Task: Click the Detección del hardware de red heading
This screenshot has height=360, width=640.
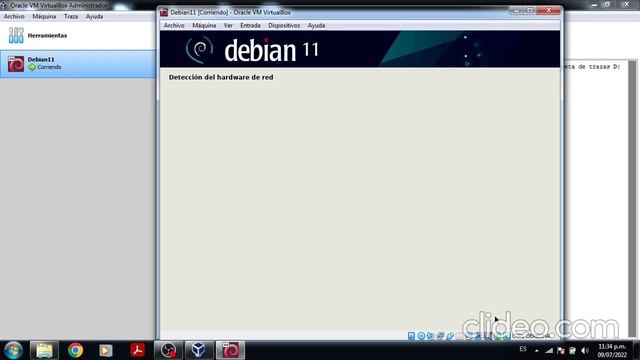Action: point(221,77)
